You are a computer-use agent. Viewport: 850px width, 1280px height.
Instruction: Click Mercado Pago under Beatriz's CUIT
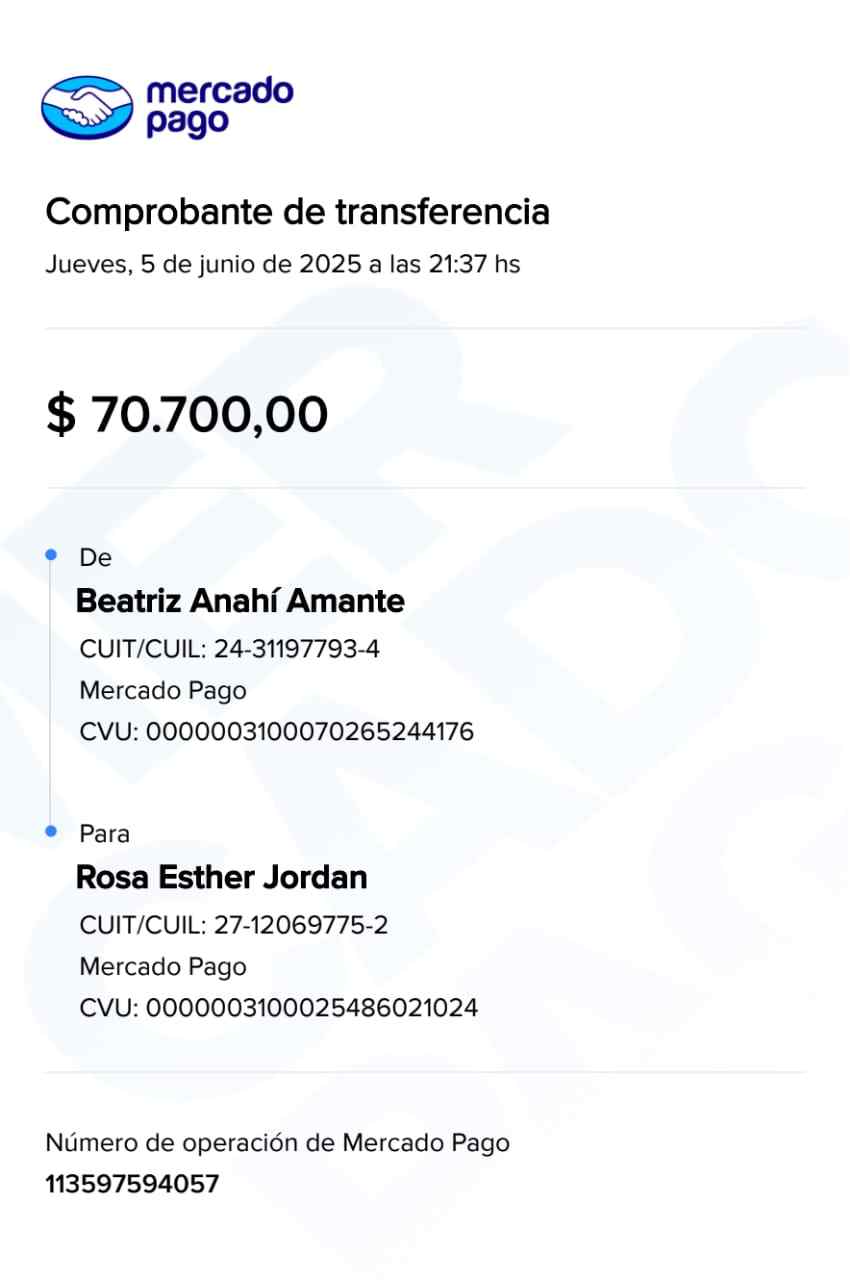click(162, 690)
